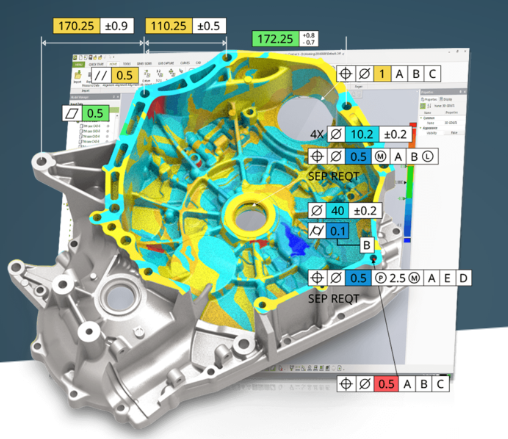
Task: Click the flatness symbol callout icon
Action: [x=73, y=113]
